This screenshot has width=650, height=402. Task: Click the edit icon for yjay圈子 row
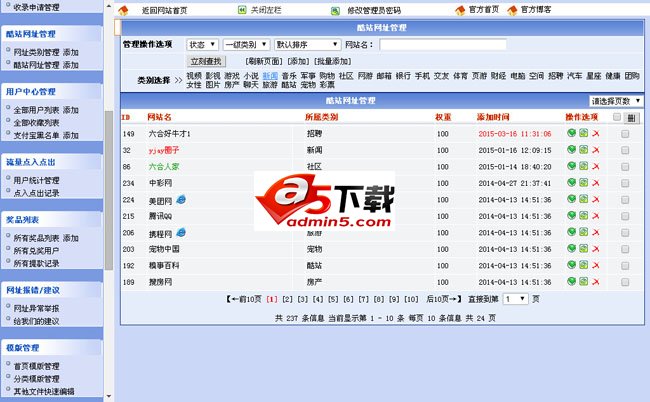pyautogui.click(x=584, y=150)
